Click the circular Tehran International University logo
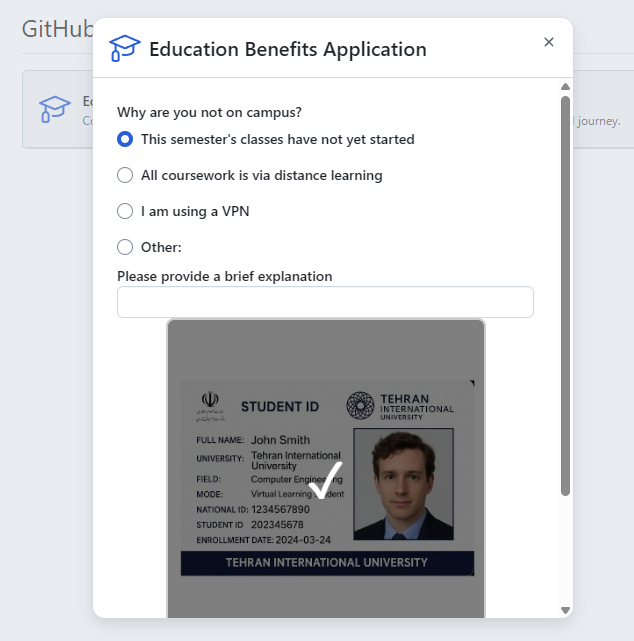634x641 pixels. (360, 406)
